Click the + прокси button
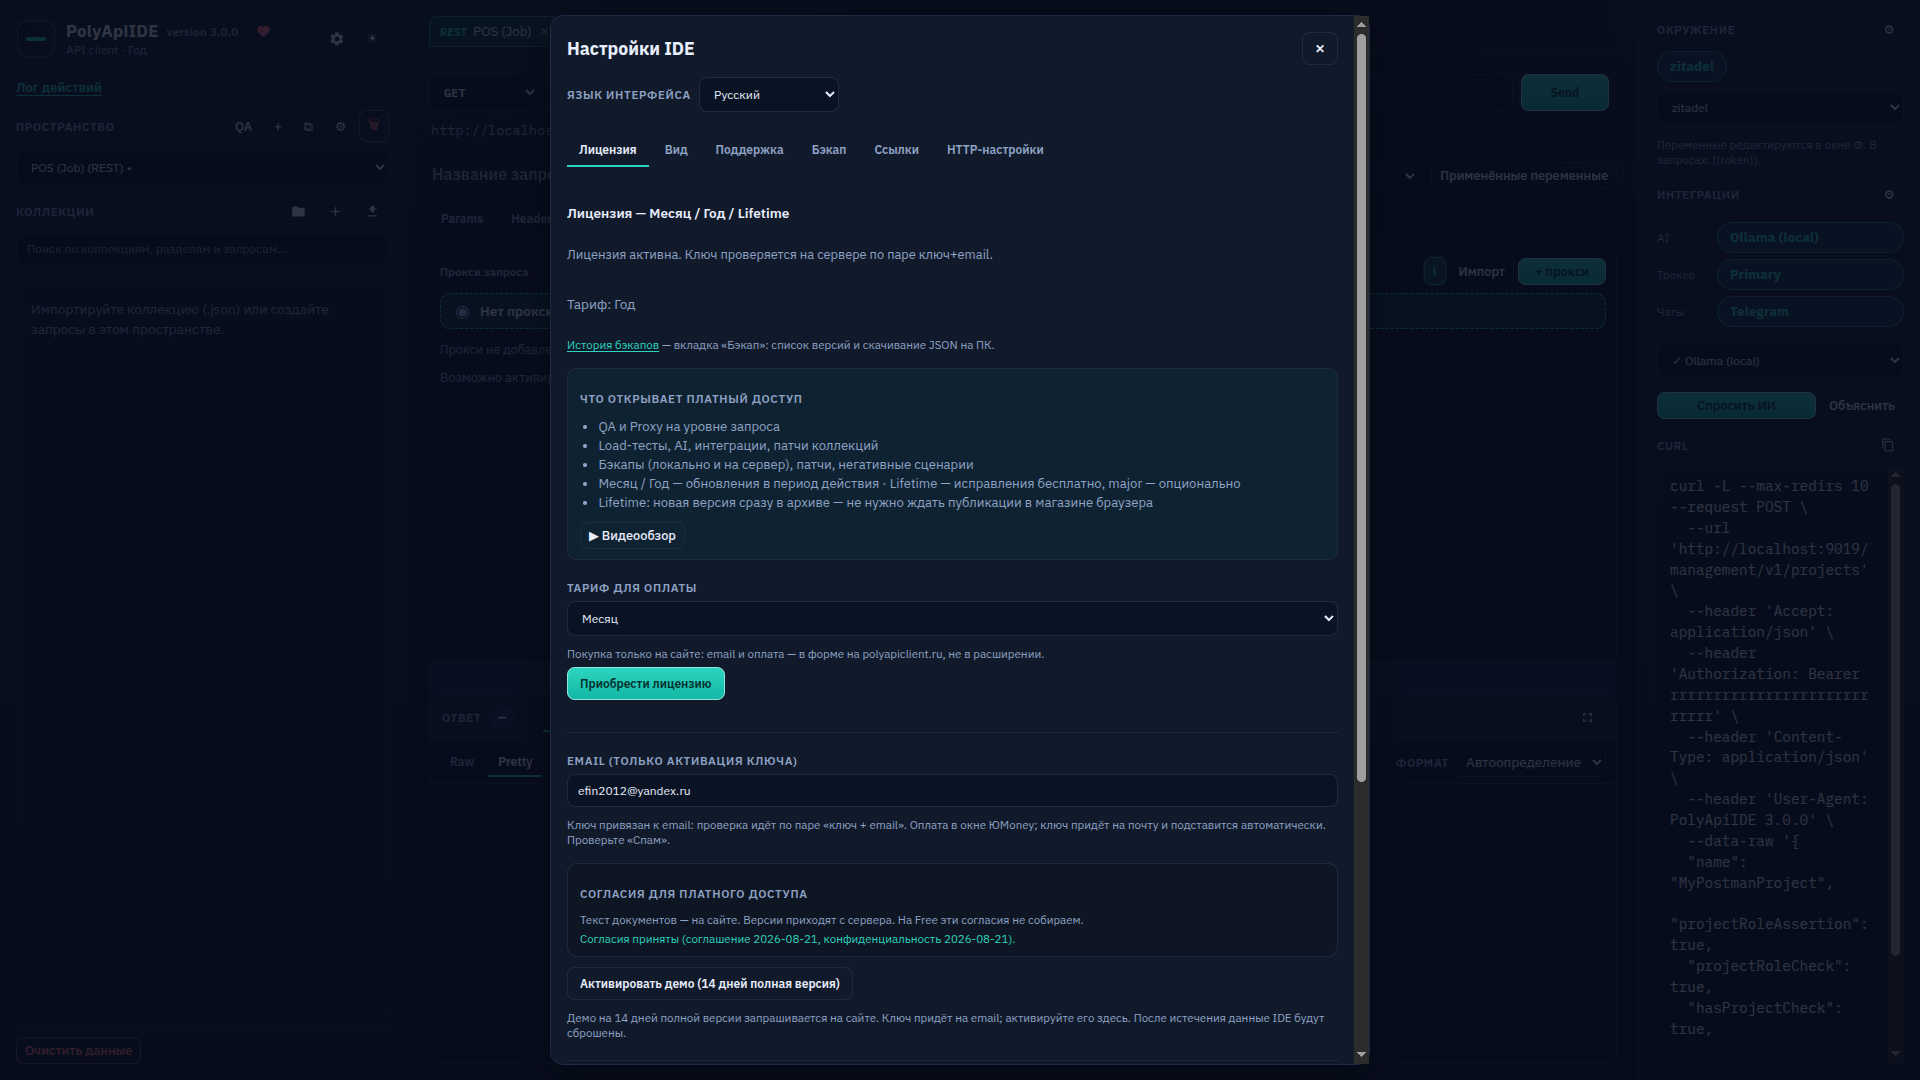 tap(1561, 272)
